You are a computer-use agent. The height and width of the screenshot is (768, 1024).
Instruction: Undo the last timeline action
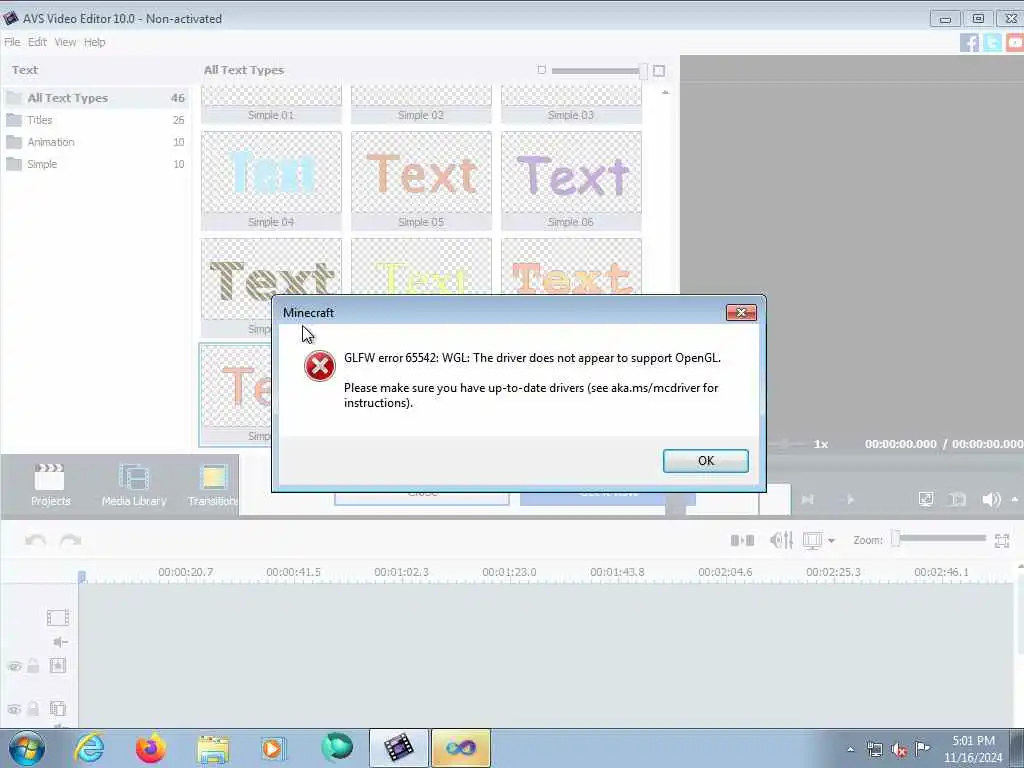click(36, 540)
